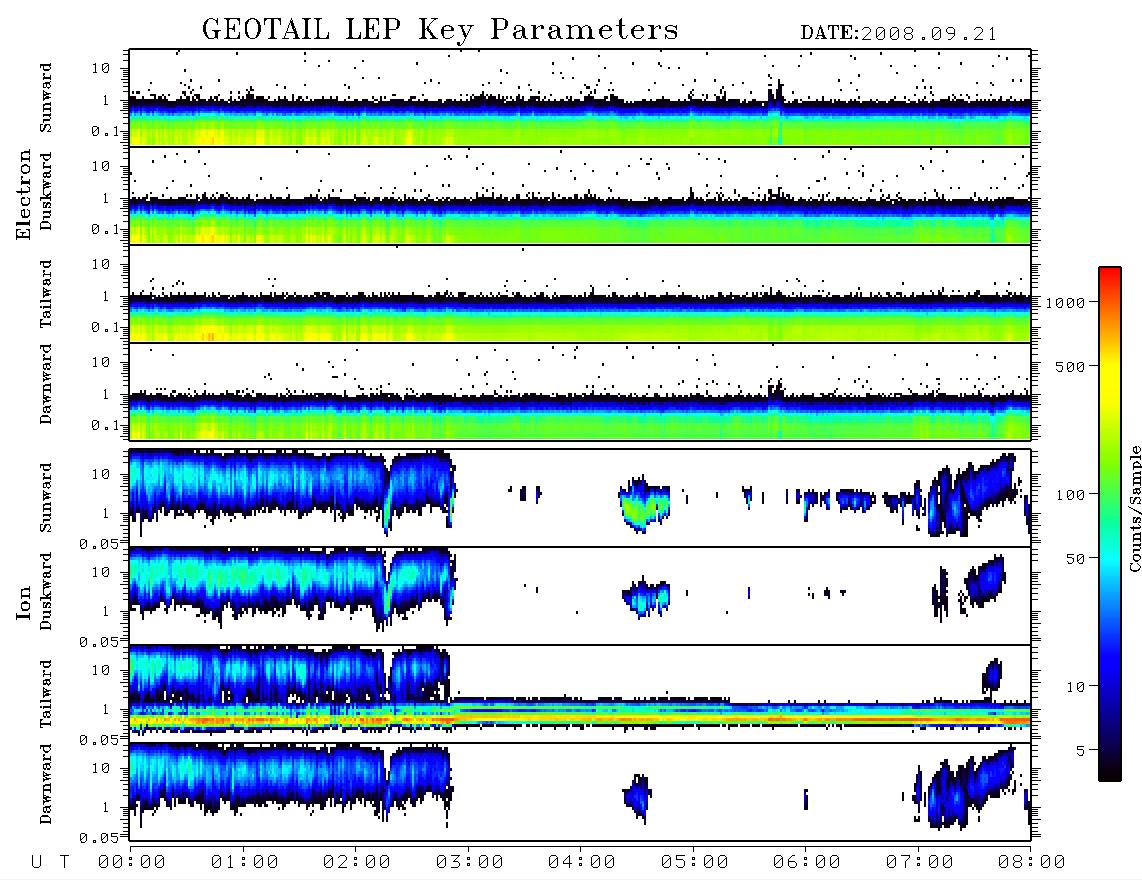Image resolution: width=1142 pixels, height=880 pixels.
Task: Select the Electron "Sunward" axis label
Action: [x=46, y=98]
